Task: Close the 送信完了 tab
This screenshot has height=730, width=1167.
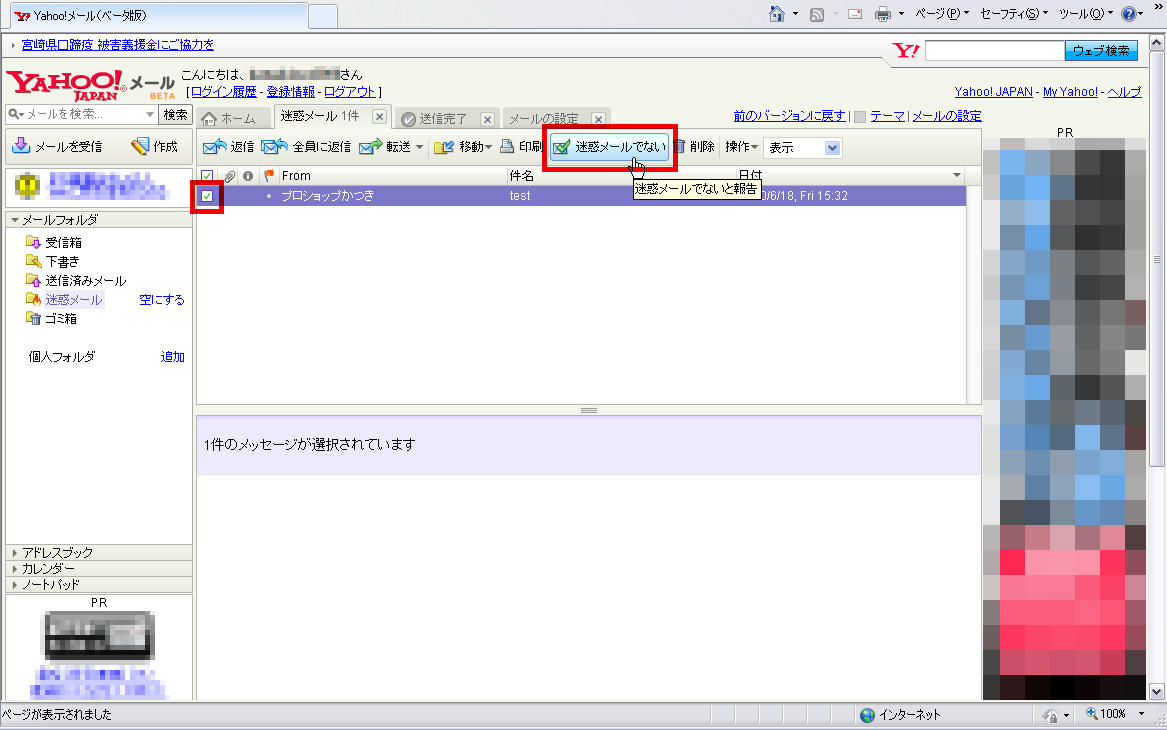Action: (x=487, y=119)
